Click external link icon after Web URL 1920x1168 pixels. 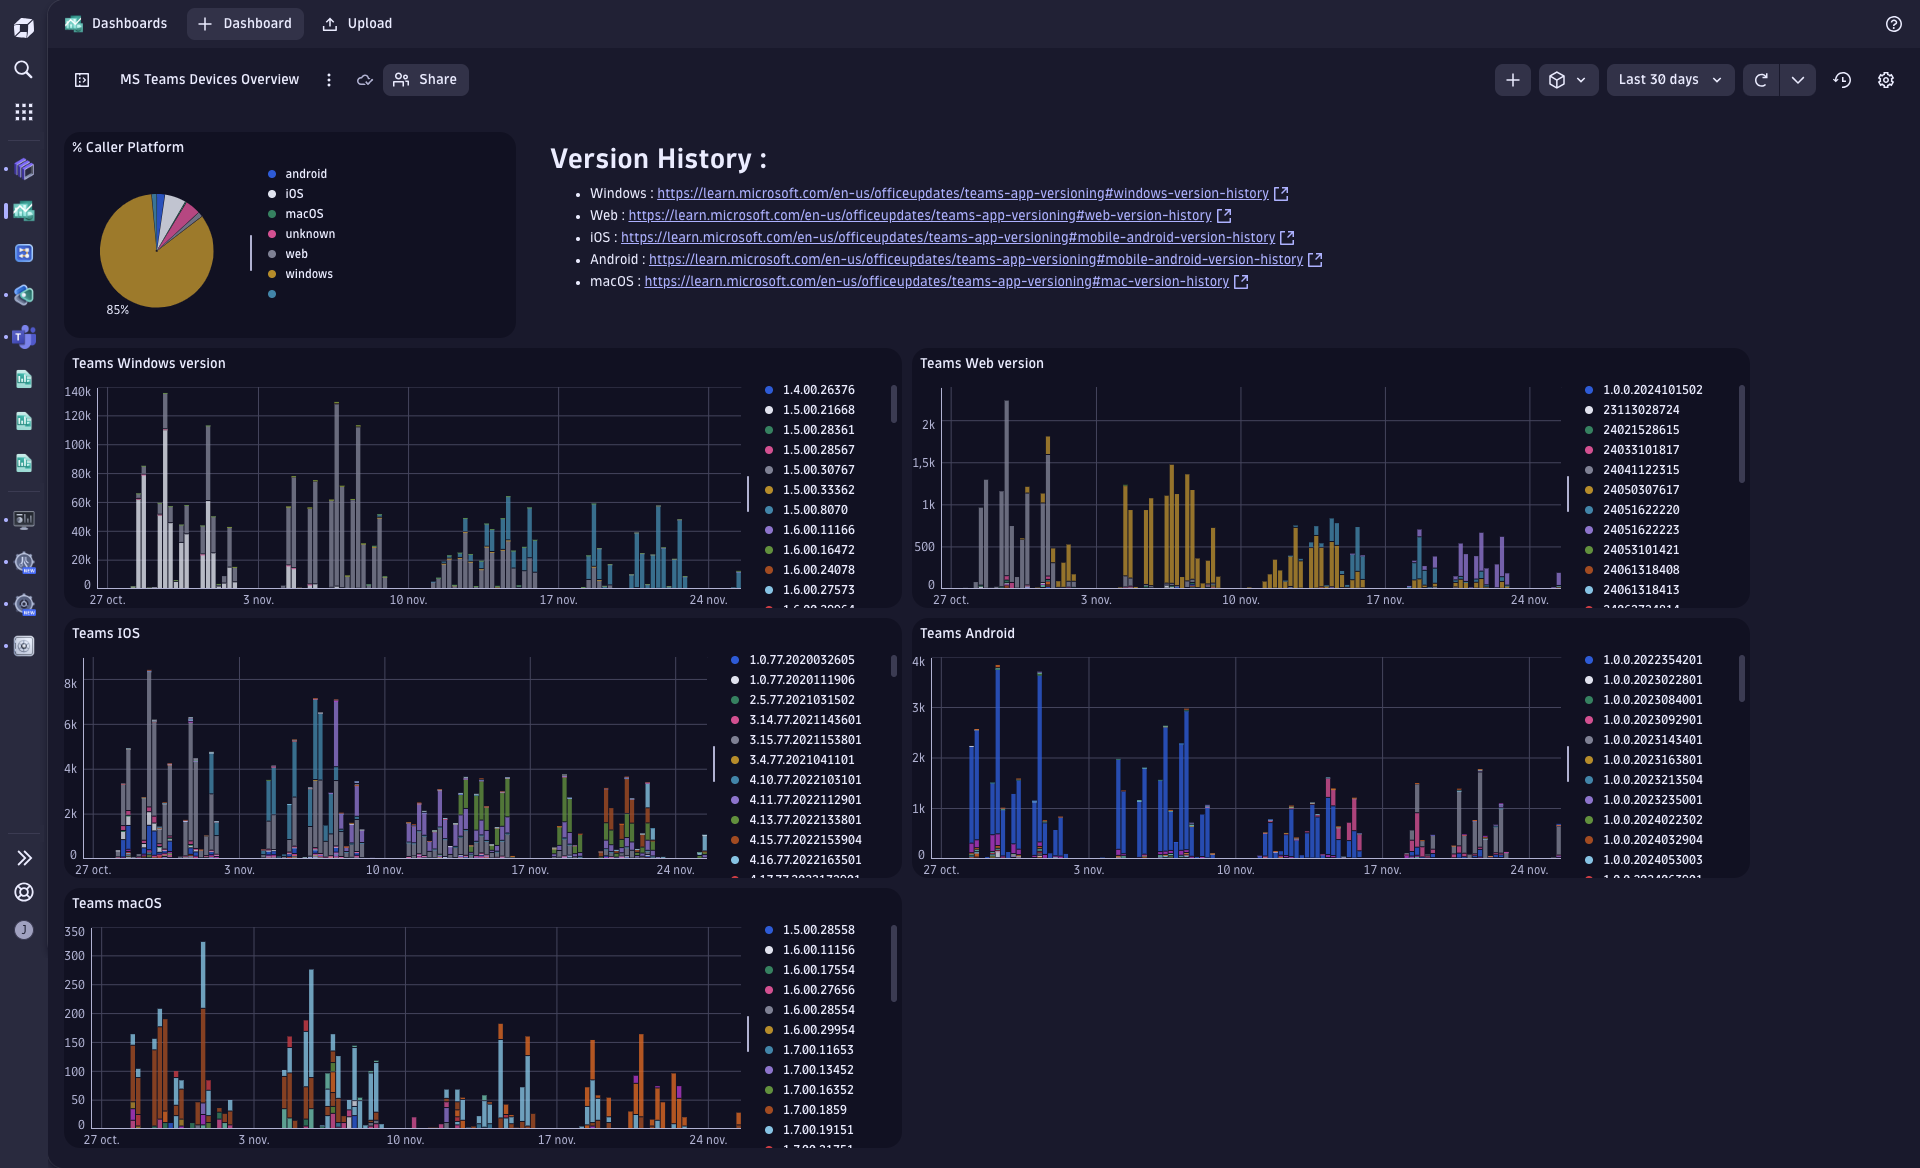(x=1224, y=216)
